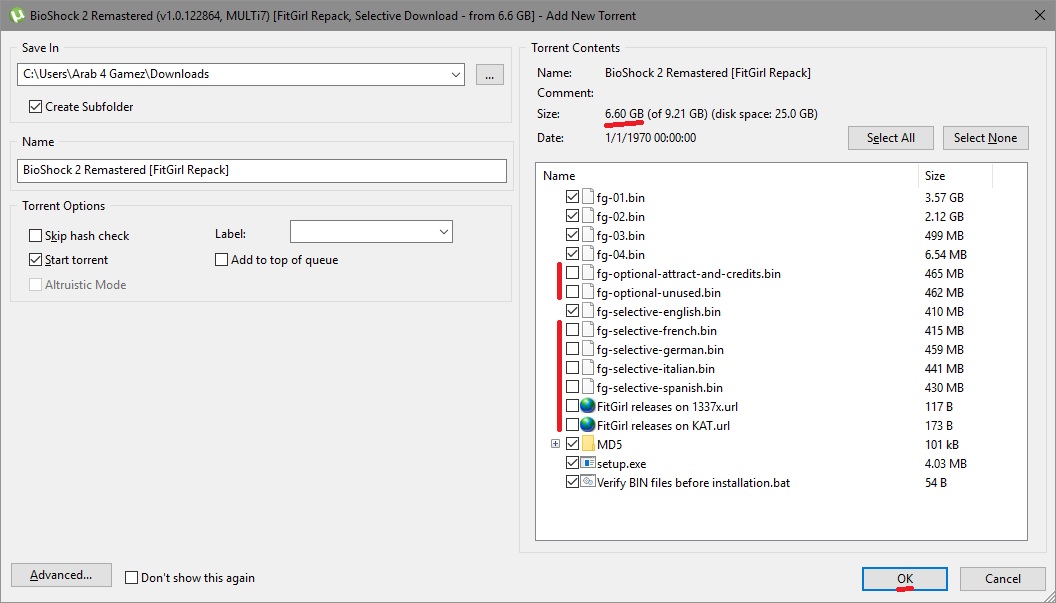Click the globe icon for KAT.url
Viewport: 1056px width, 603px height.
588,425
